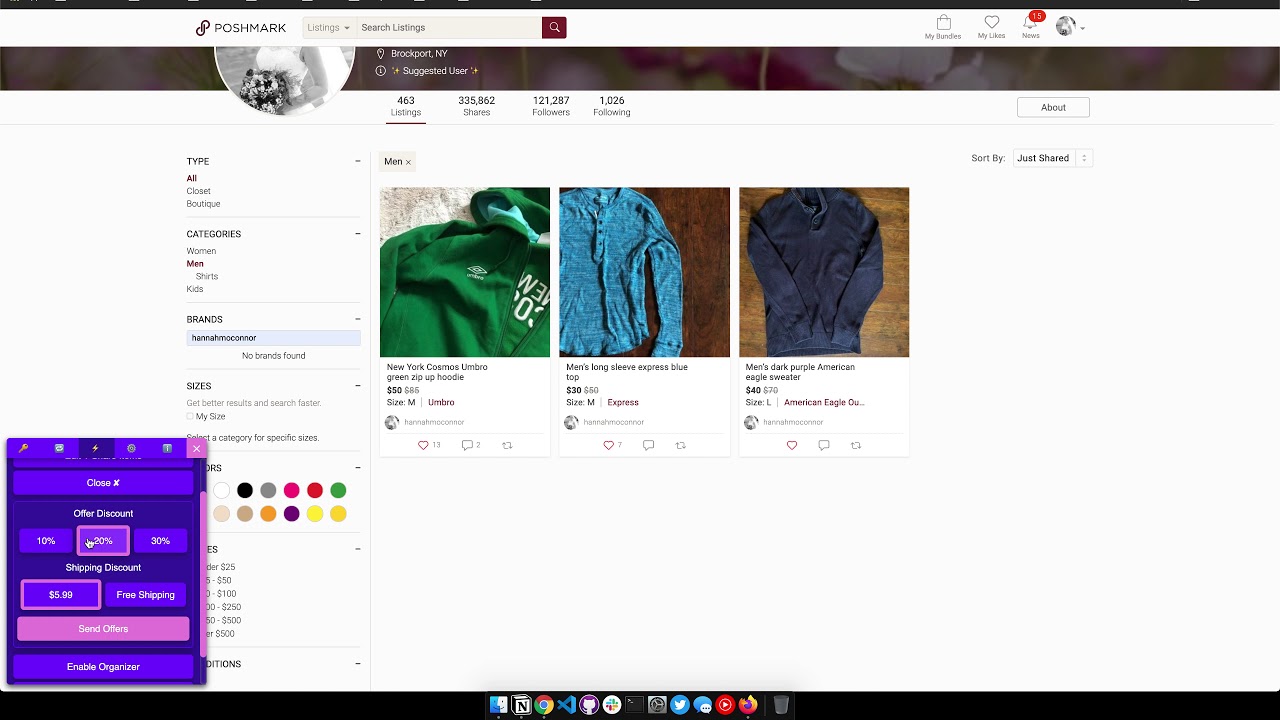Close the purple extension panel with X
1280x720 pixels.
[x=196, y=449]
